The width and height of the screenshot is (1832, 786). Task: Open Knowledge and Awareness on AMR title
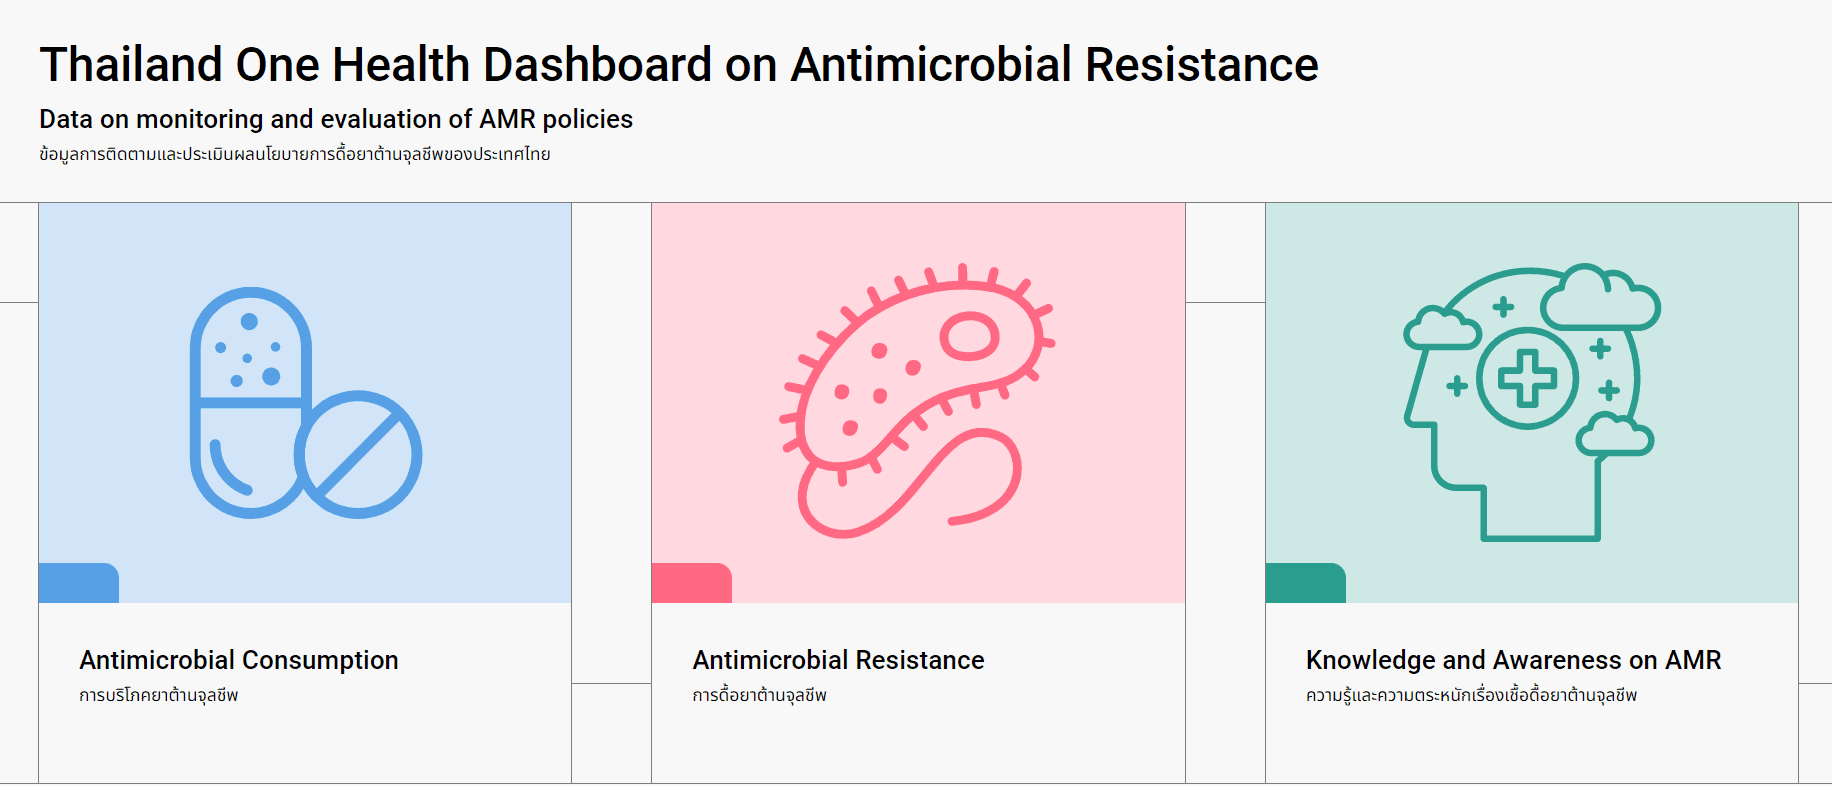[1513, 660]
